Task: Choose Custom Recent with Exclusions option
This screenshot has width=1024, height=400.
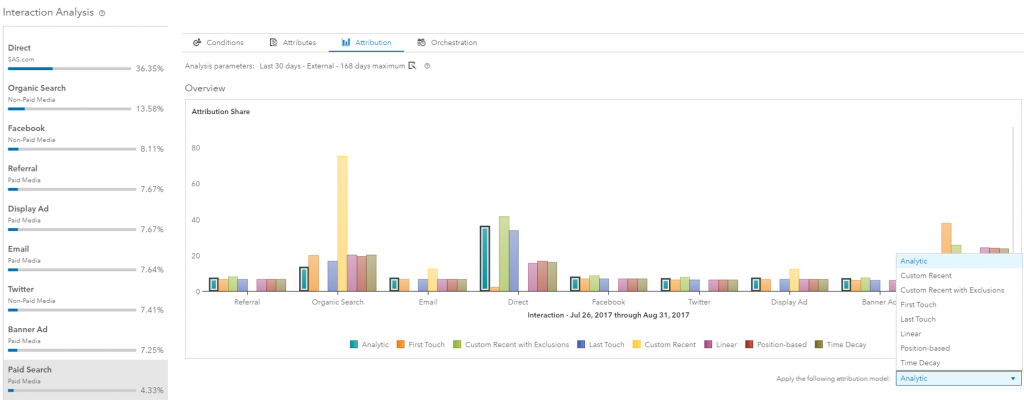Action: click(951, 290)
